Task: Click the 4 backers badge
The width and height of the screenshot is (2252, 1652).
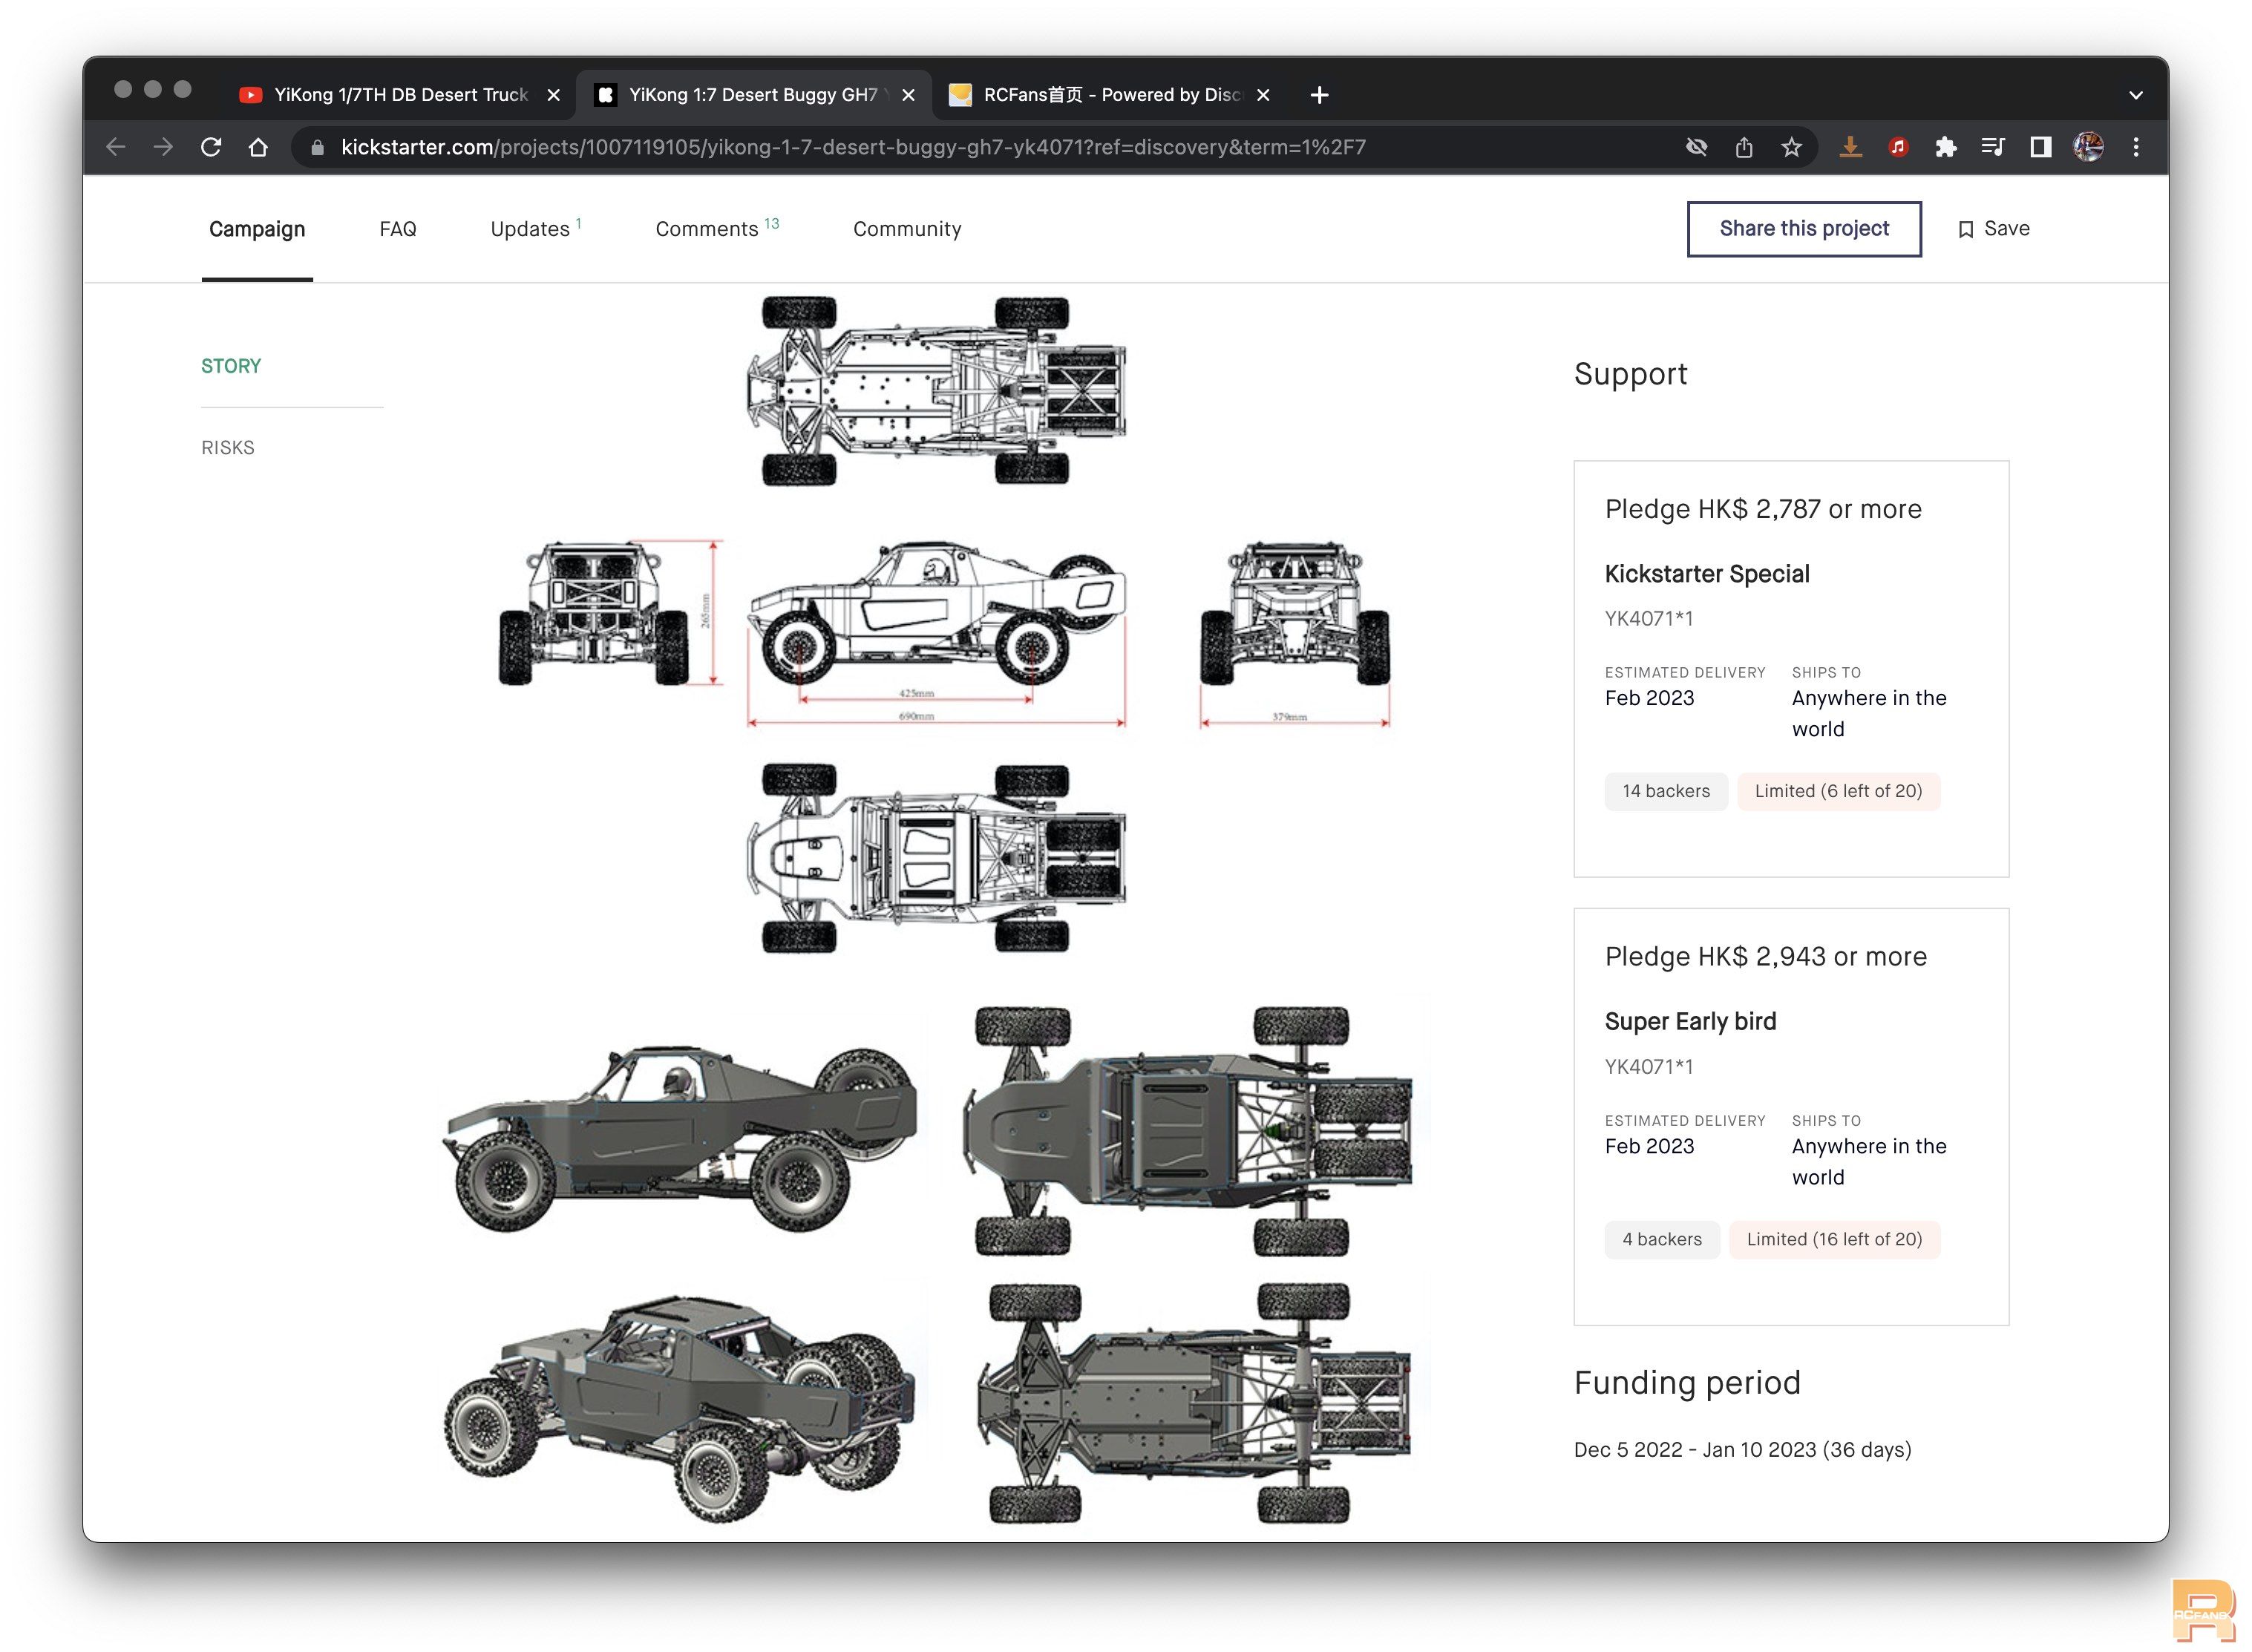Action: 1662,1239
